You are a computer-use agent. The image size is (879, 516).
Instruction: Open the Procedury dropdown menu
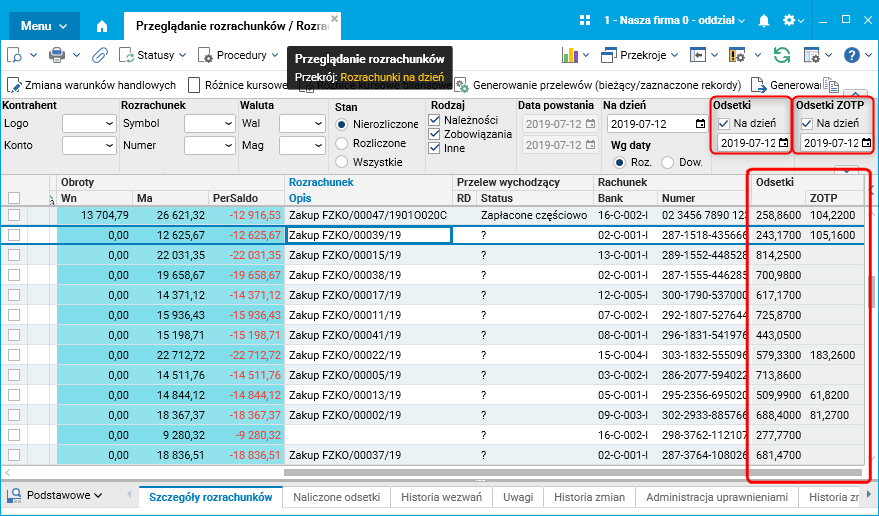(x=240, y=55)
